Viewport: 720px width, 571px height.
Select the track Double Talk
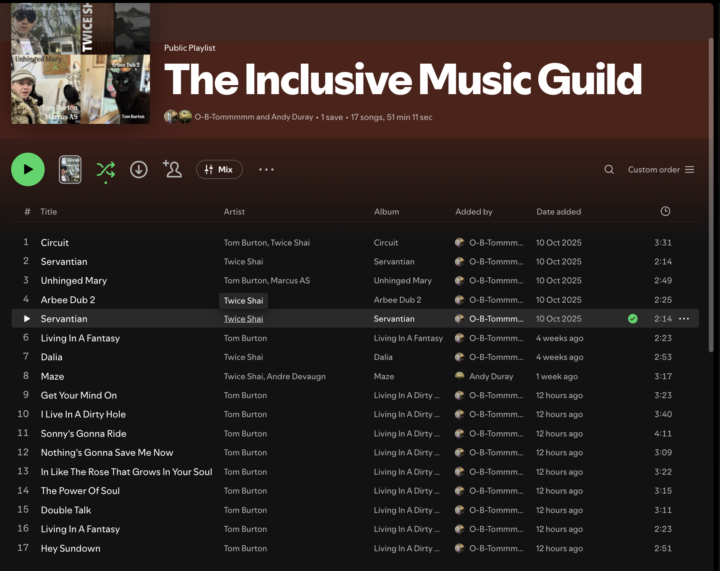click(66, 510)
